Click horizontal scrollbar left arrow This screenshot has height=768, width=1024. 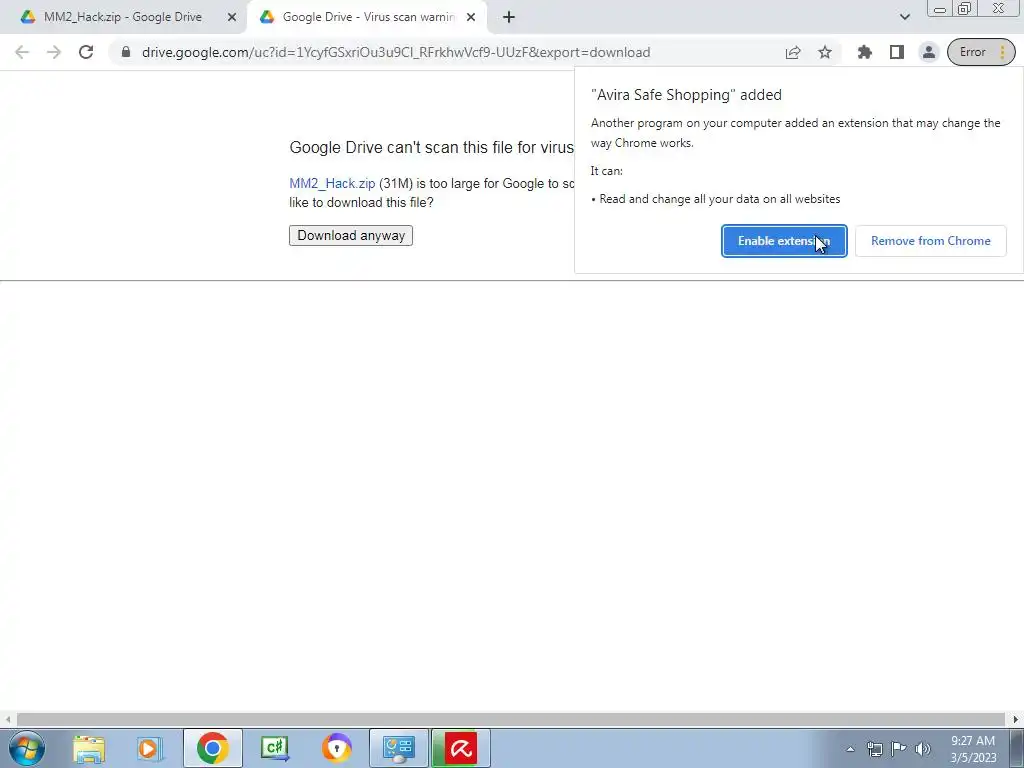point(8,719)
